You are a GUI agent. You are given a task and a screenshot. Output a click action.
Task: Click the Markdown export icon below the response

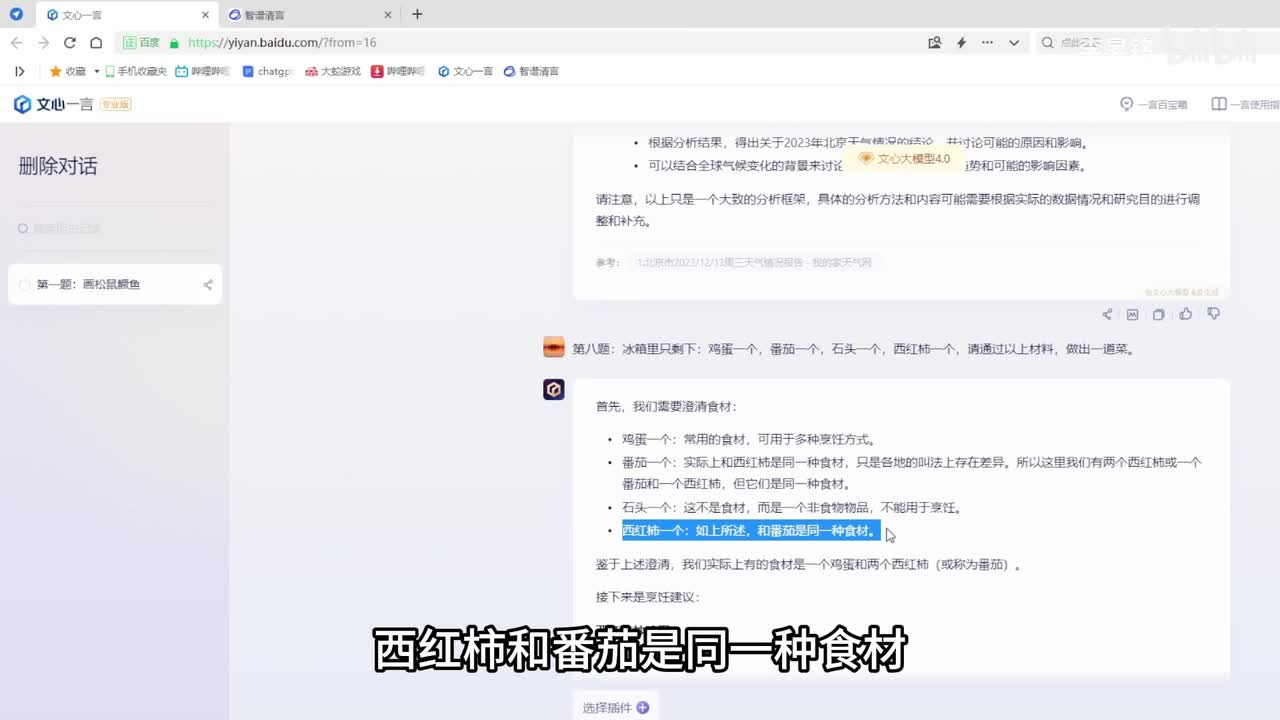coord(1132,314)
